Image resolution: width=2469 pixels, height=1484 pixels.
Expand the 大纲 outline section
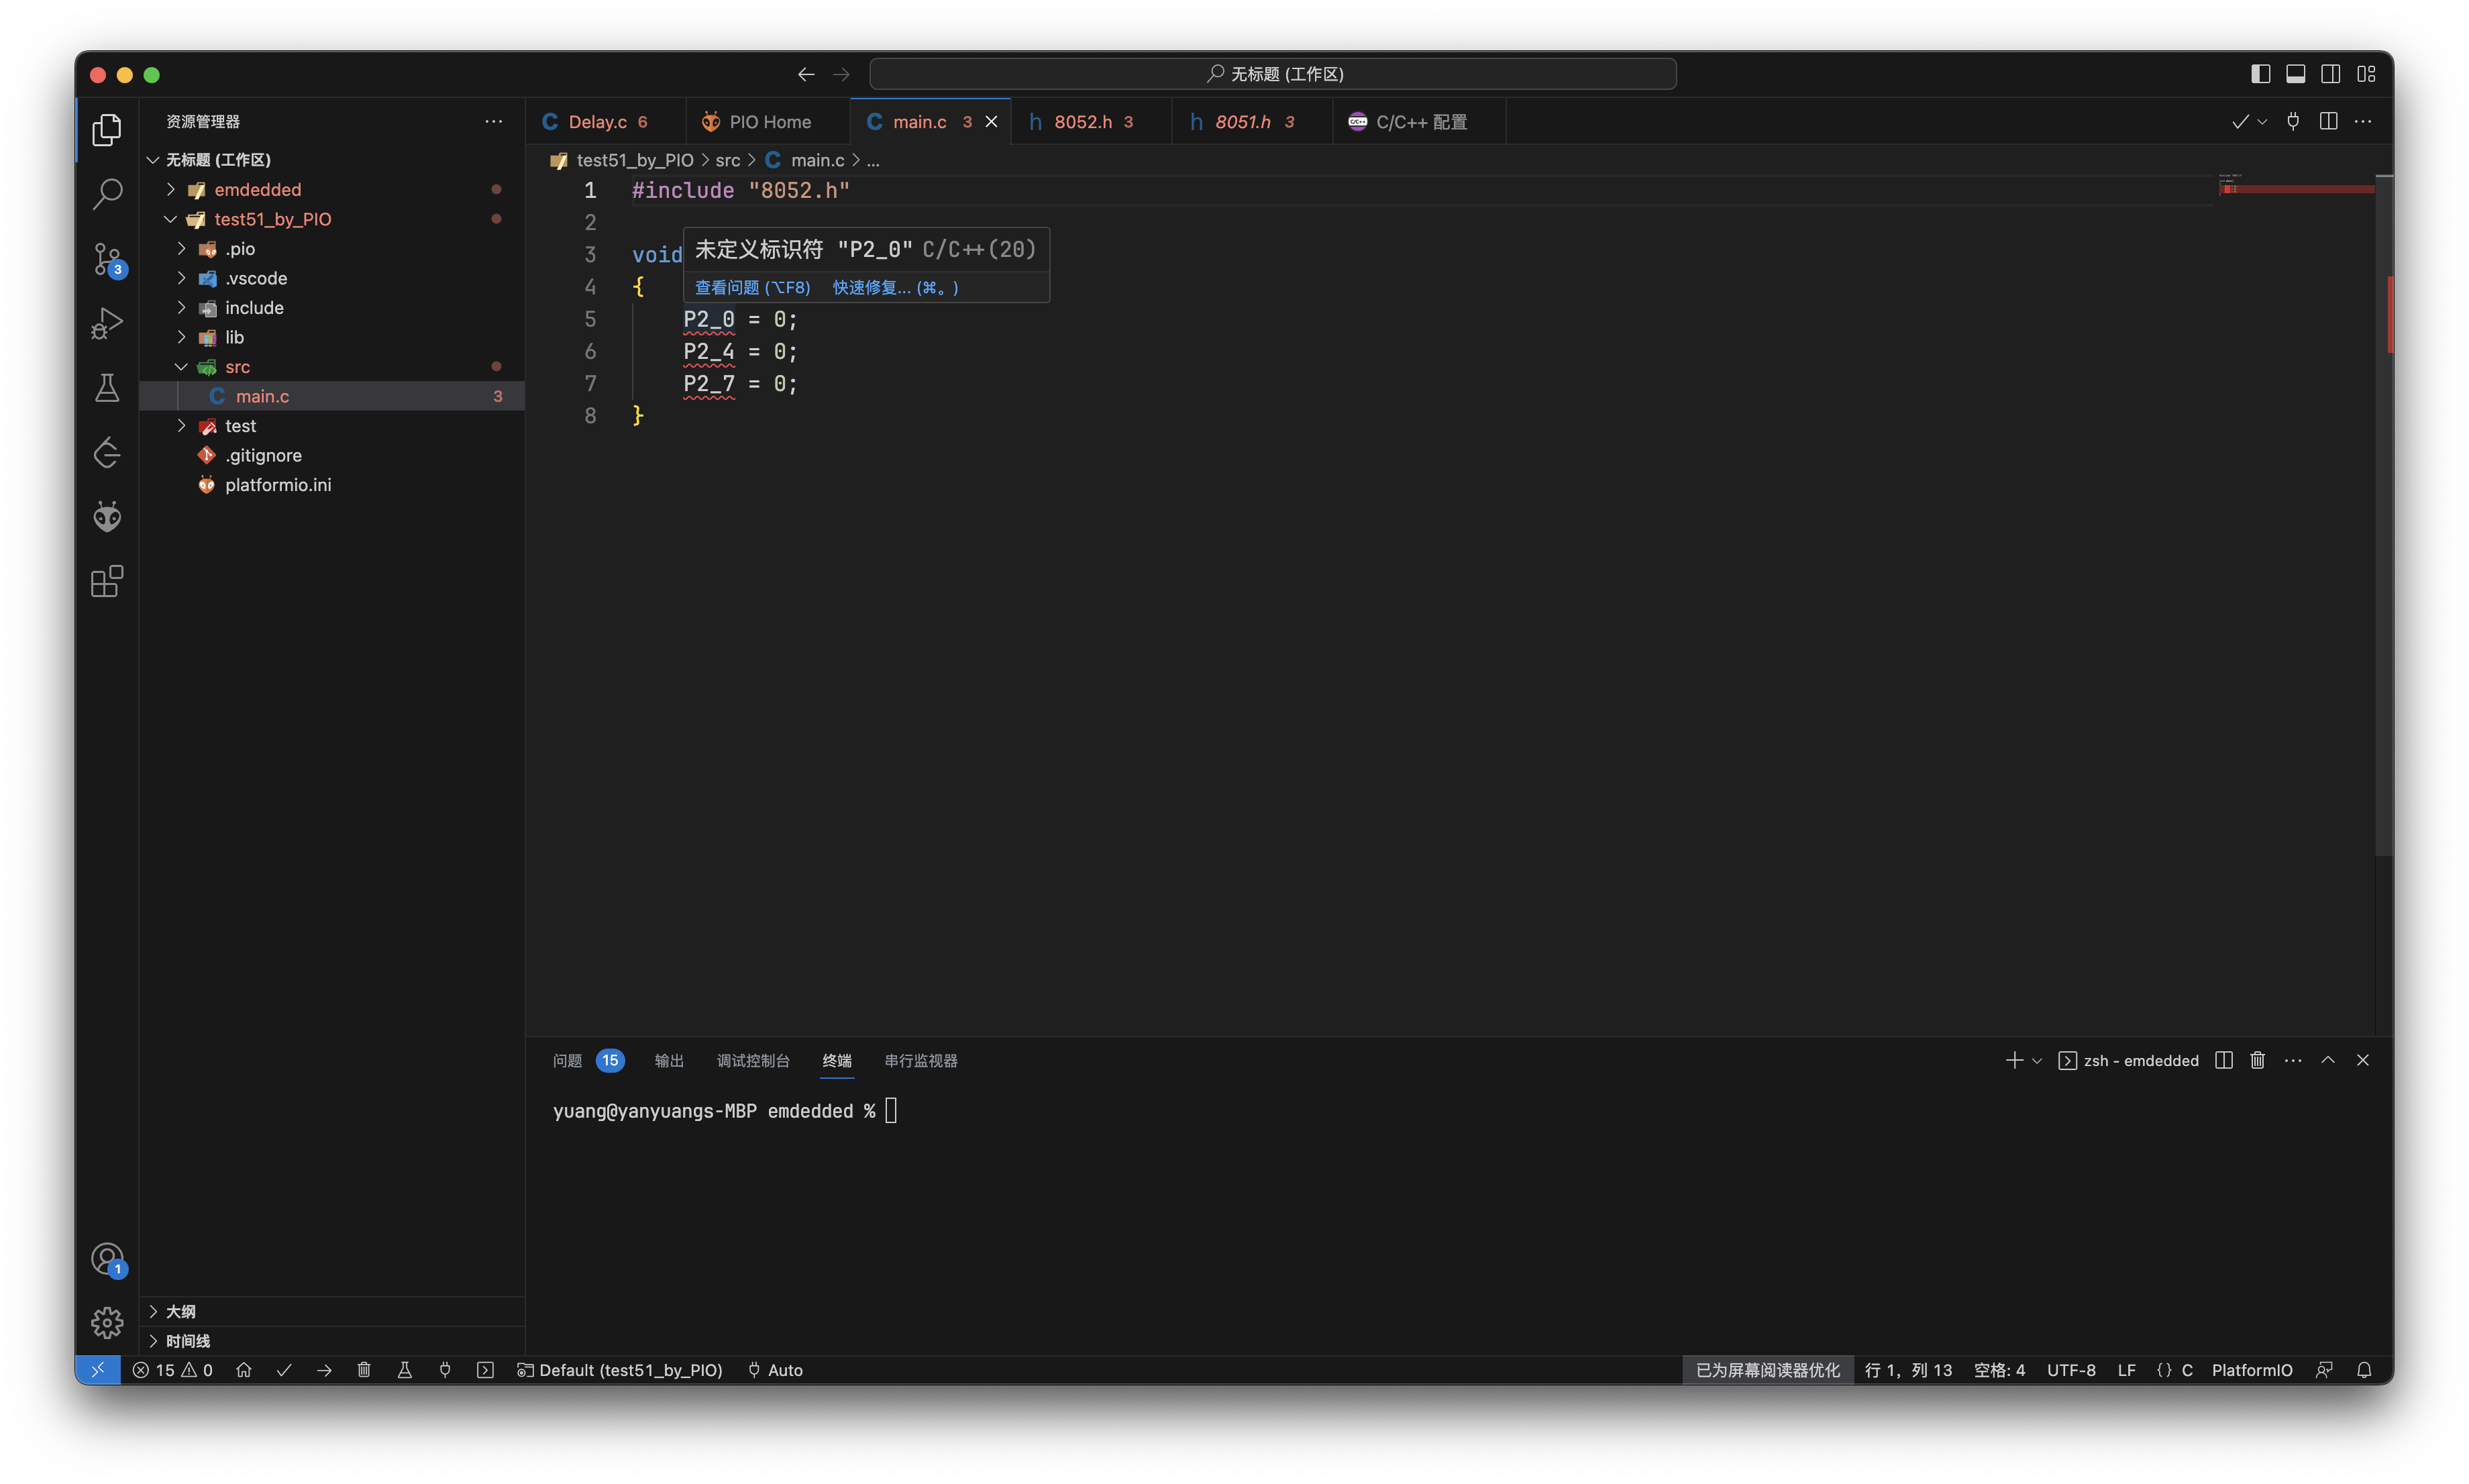pyautogui.click(x=181, y=1311)
